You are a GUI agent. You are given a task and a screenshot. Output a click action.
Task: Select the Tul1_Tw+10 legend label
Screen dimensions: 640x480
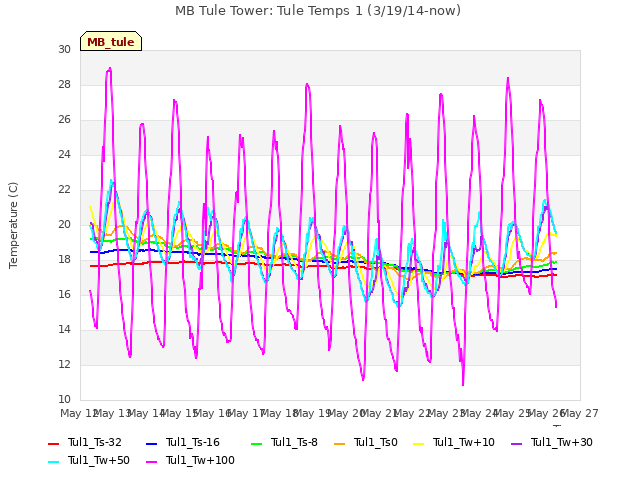[464, 442]
